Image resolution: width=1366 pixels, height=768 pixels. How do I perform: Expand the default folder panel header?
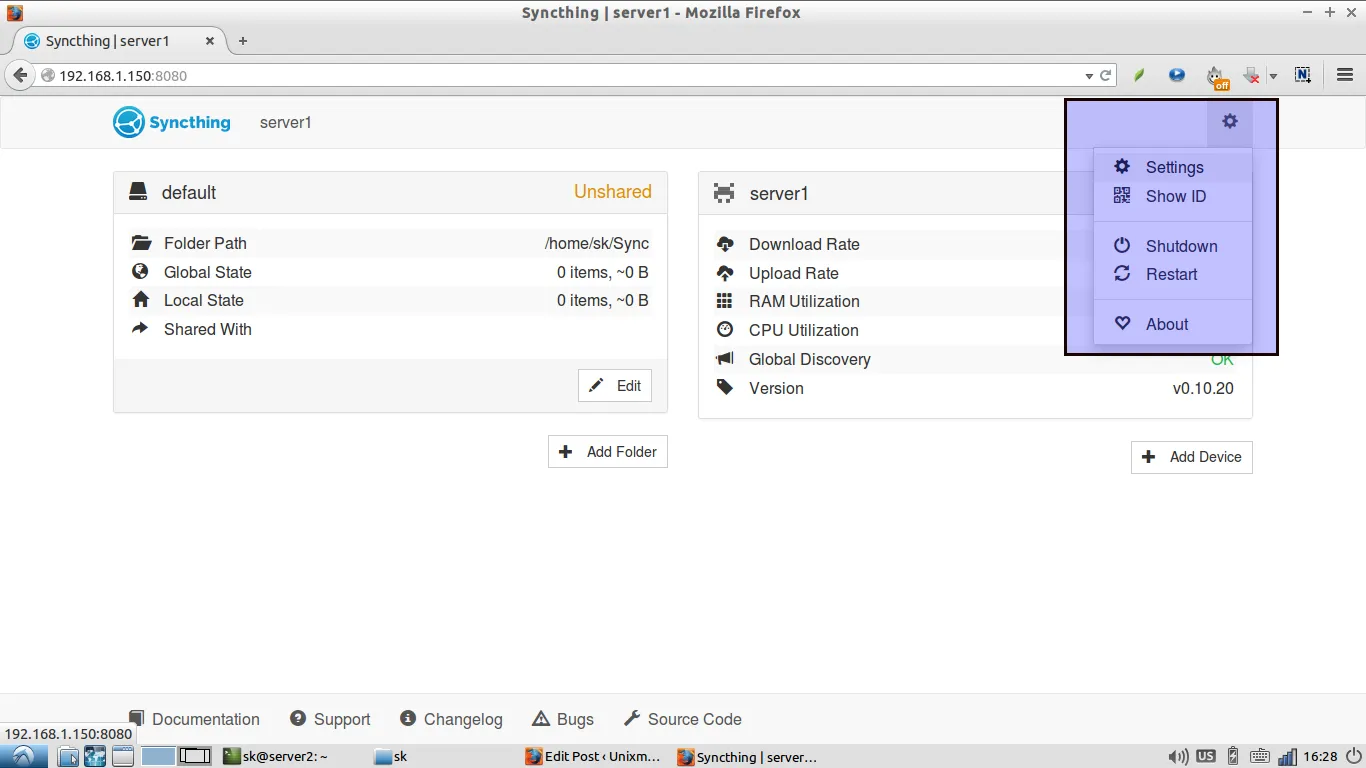(x=390, y=192)
